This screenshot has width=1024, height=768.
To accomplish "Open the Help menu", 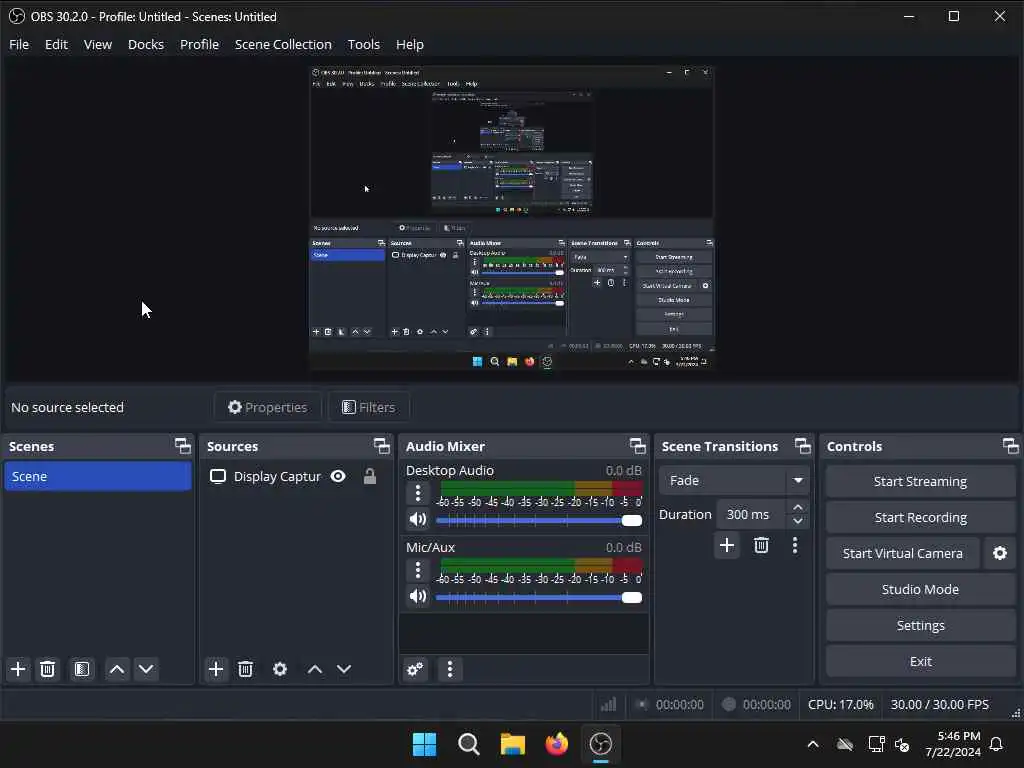I will click(410, 44).
